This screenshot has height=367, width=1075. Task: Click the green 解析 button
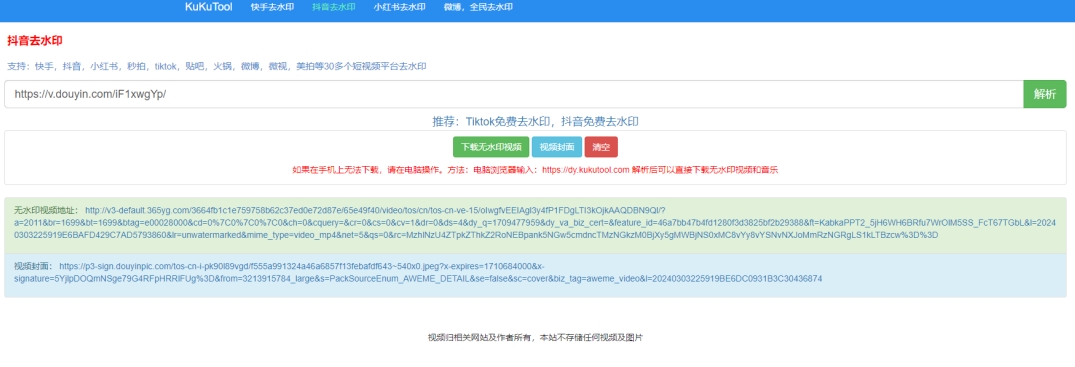point(1045,94)
